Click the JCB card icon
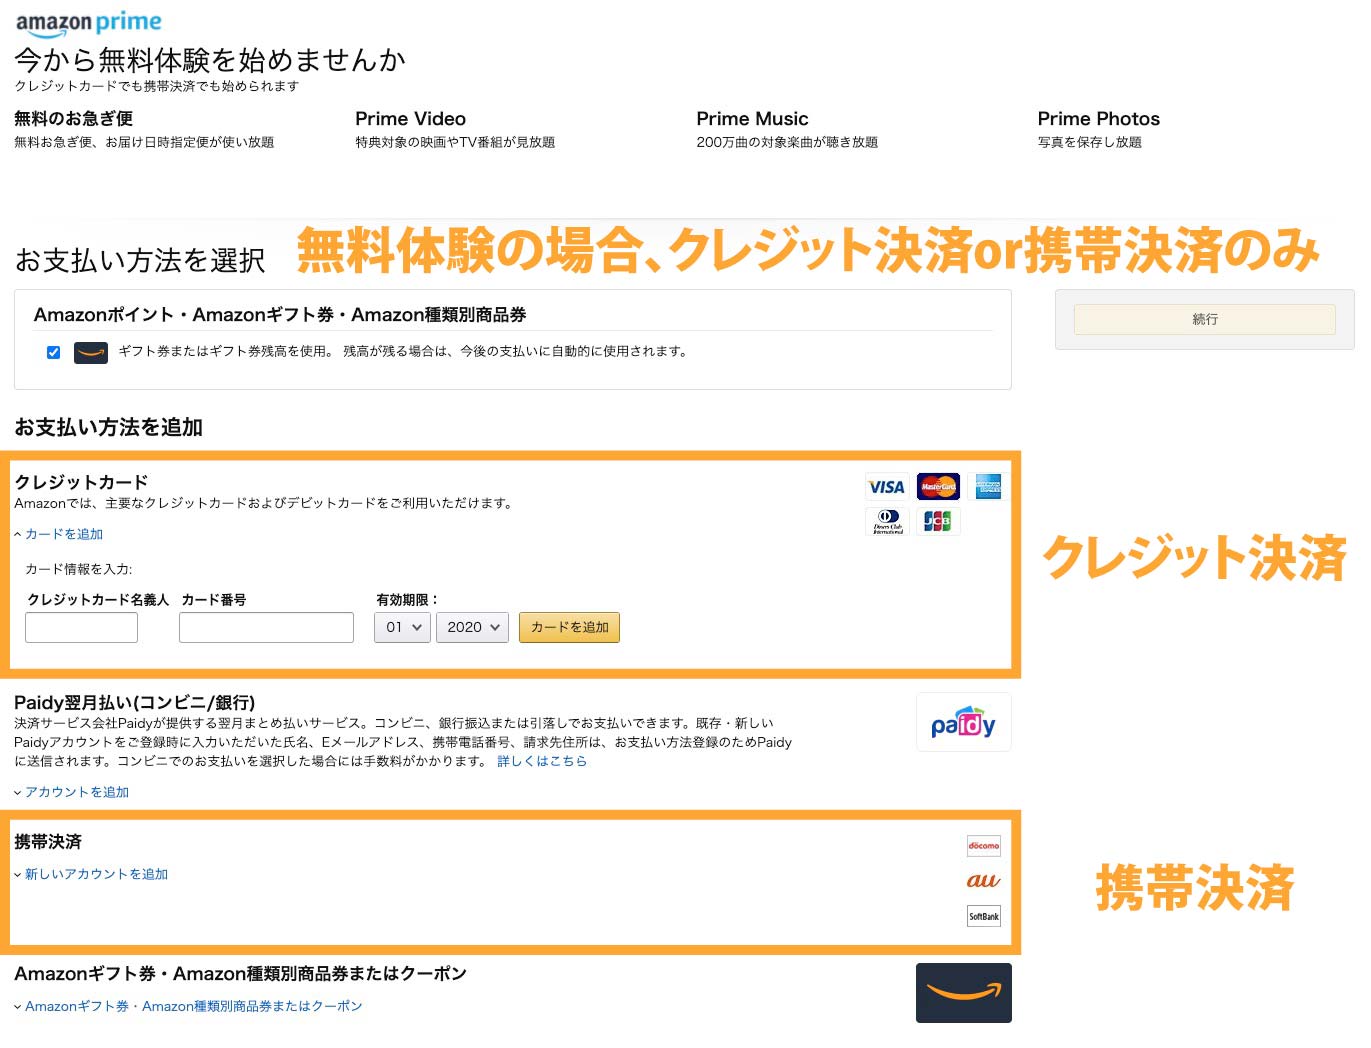This screenshot has width=1371, height=1048. (937, 521)
